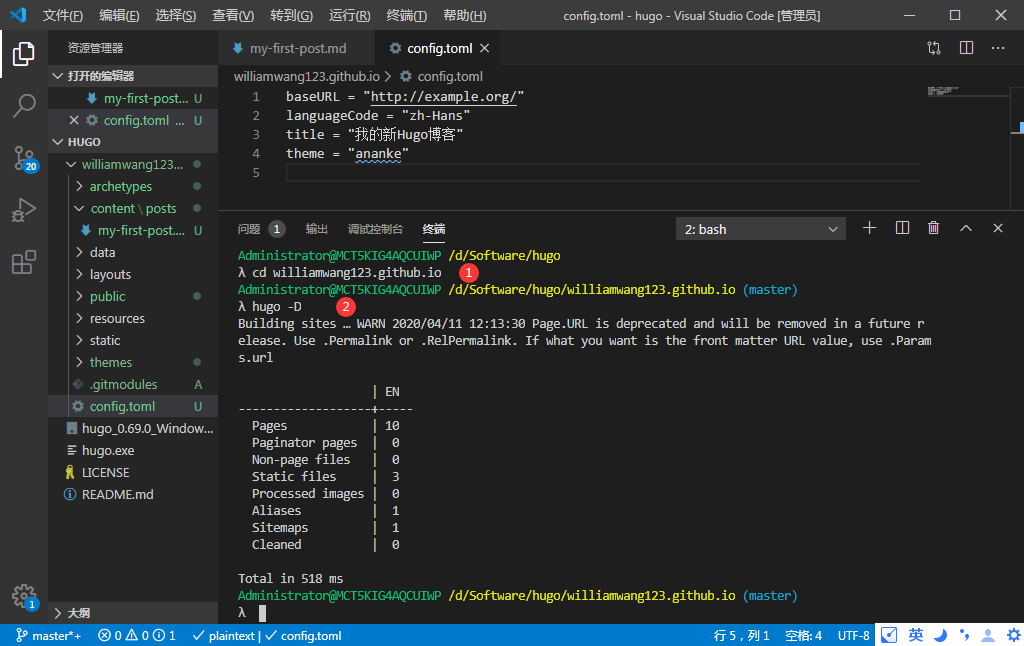Close config.toml in open editors list
Viewport: 1024px width, 646px height.
point(74,120)
